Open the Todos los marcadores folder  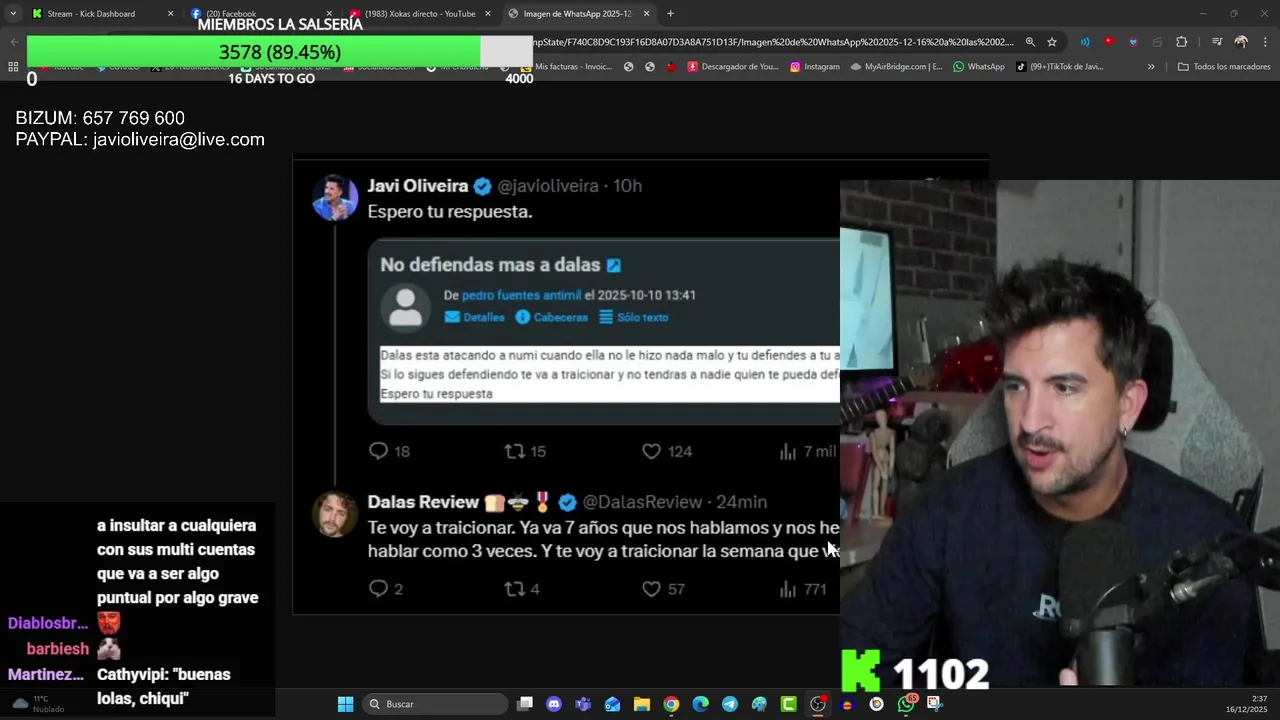coord(1224,67)
